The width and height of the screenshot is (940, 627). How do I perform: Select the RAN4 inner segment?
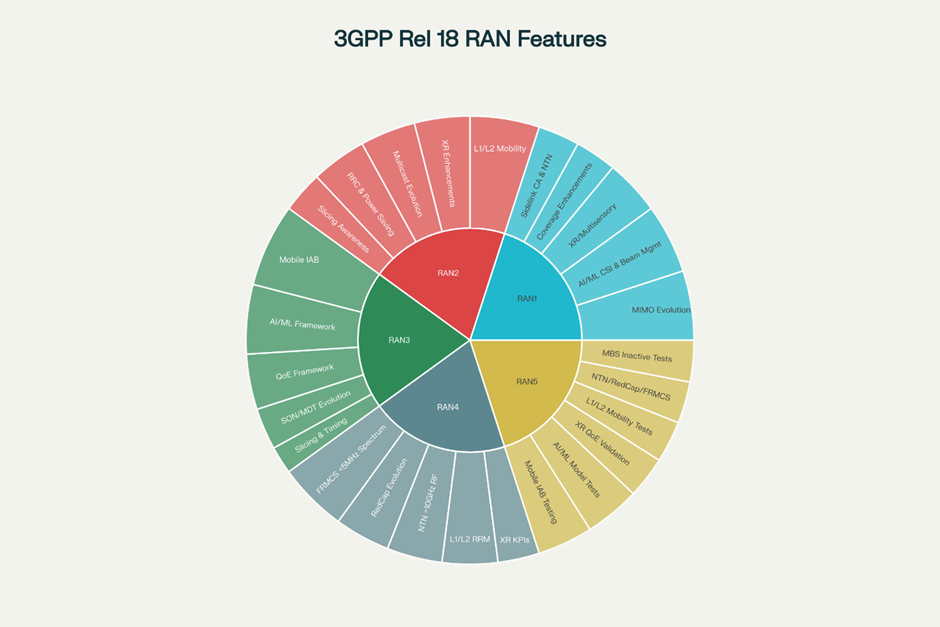[447, 406]
